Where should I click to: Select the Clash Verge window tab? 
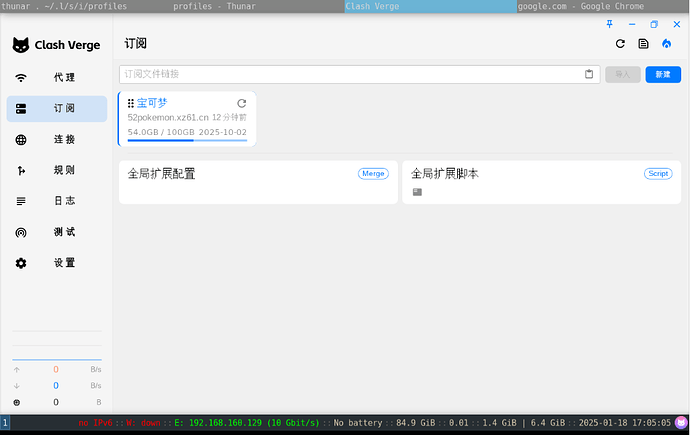[x=430, y=6]
